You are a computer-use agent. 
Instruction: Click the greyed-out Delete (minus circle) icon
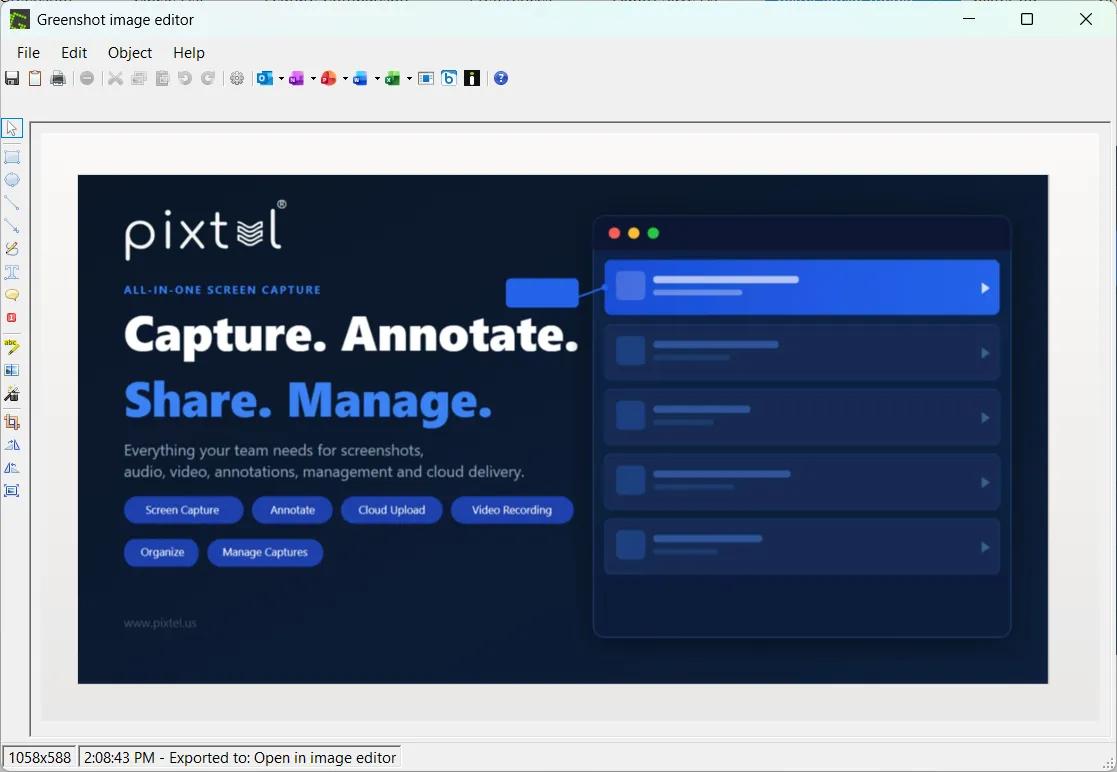click(x=87, y=78)
